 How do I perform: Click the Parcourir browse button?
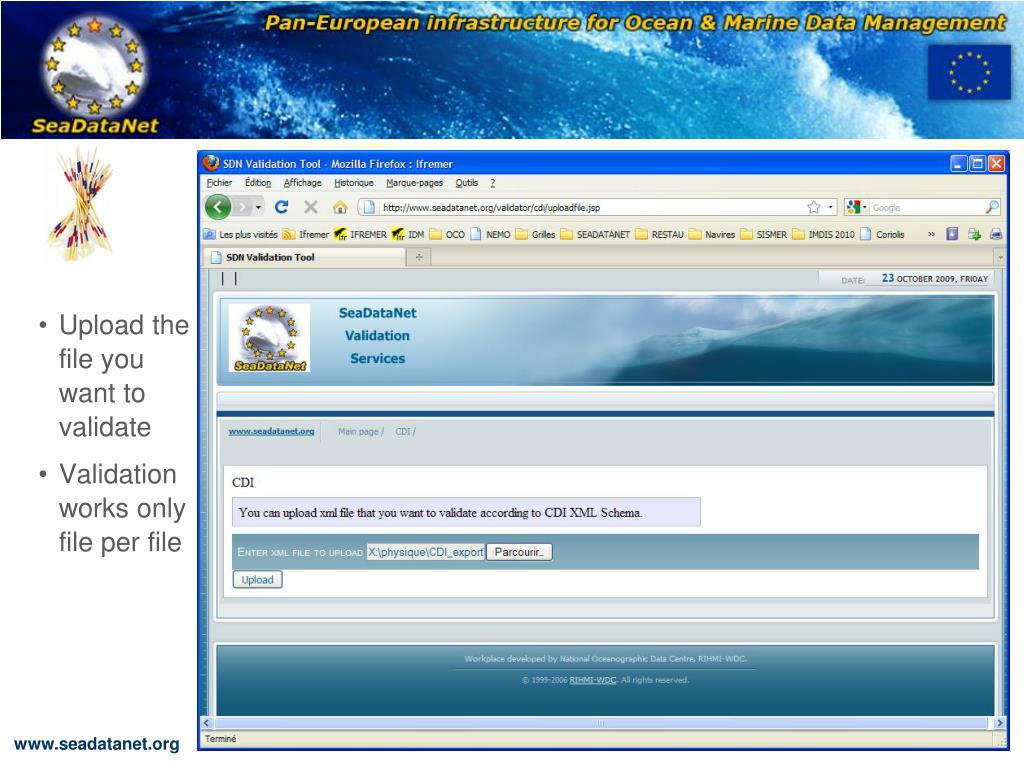click(x=519, y=552)
